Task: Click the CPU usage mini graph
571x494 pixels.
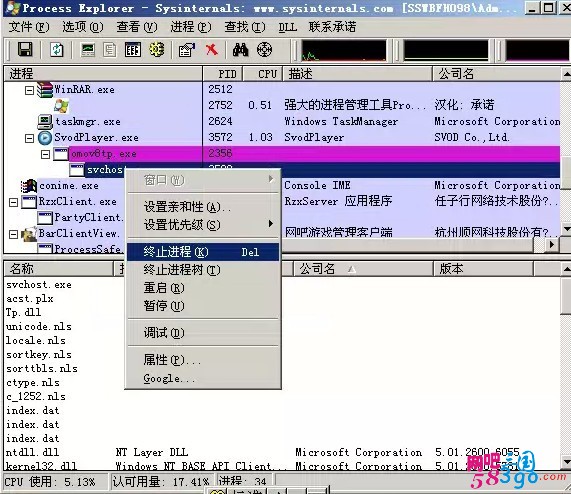Action: [343, 50]
